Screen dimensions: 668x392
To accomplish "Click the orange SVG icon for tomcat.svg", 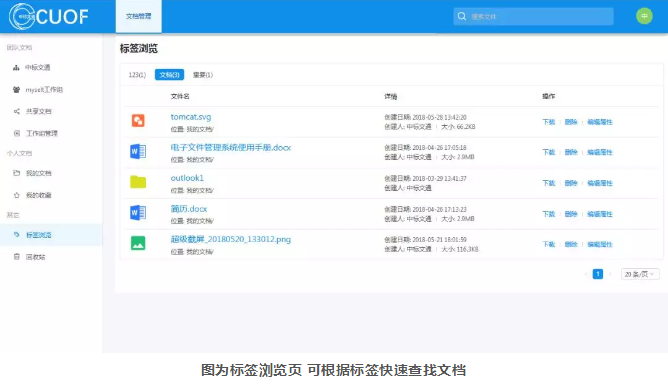I will pos(138,121).
